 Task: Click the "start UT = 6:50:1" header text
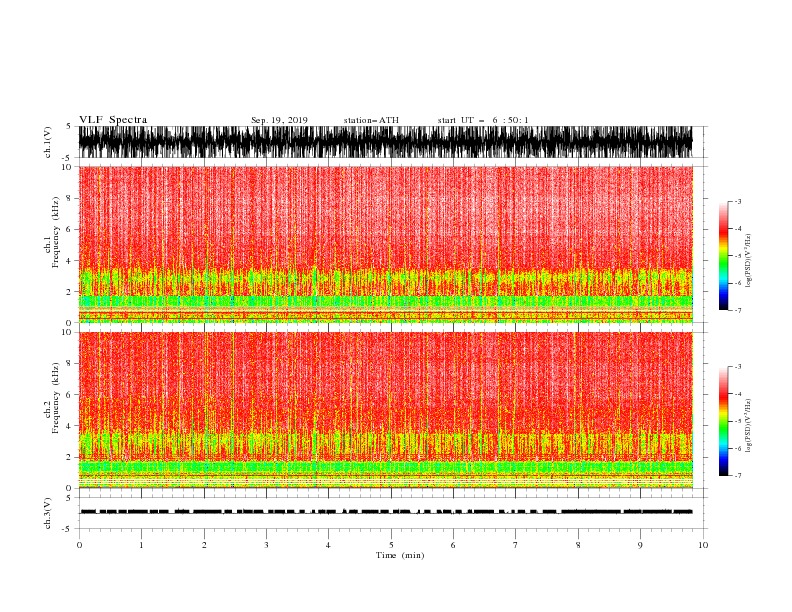(x=483, y=120)
